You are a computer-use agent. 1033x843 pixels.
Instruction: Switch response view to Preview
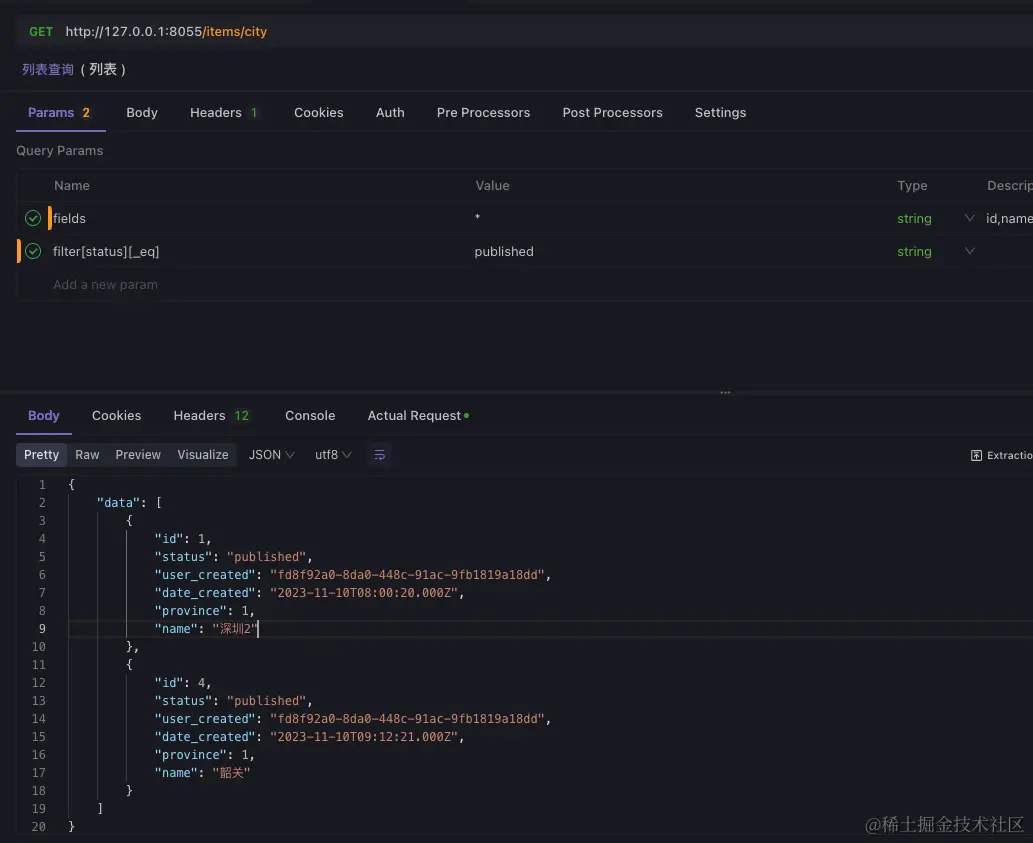point(137,454)
